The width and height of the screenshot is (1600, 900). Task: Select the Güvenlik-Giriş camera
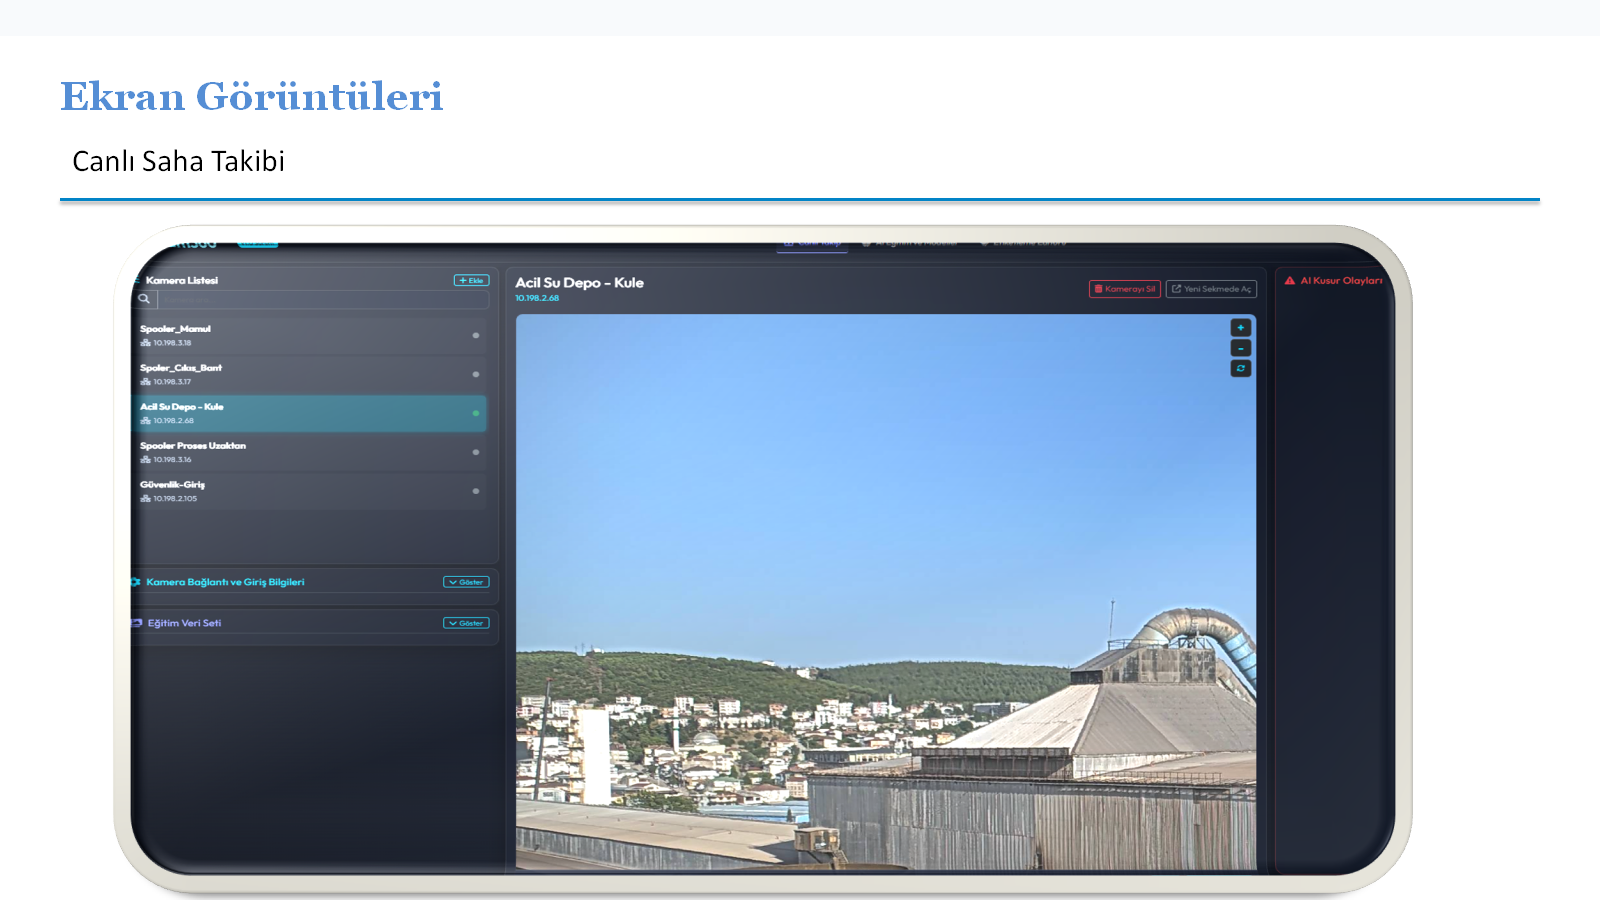[x=309, y=491]
